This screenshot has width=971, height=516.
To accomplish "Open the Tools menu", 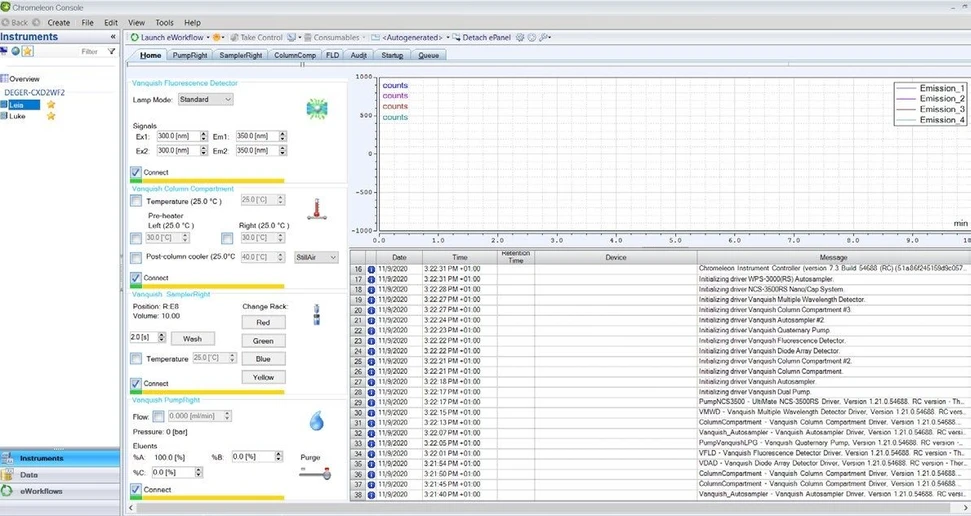I will click(164, 22).
